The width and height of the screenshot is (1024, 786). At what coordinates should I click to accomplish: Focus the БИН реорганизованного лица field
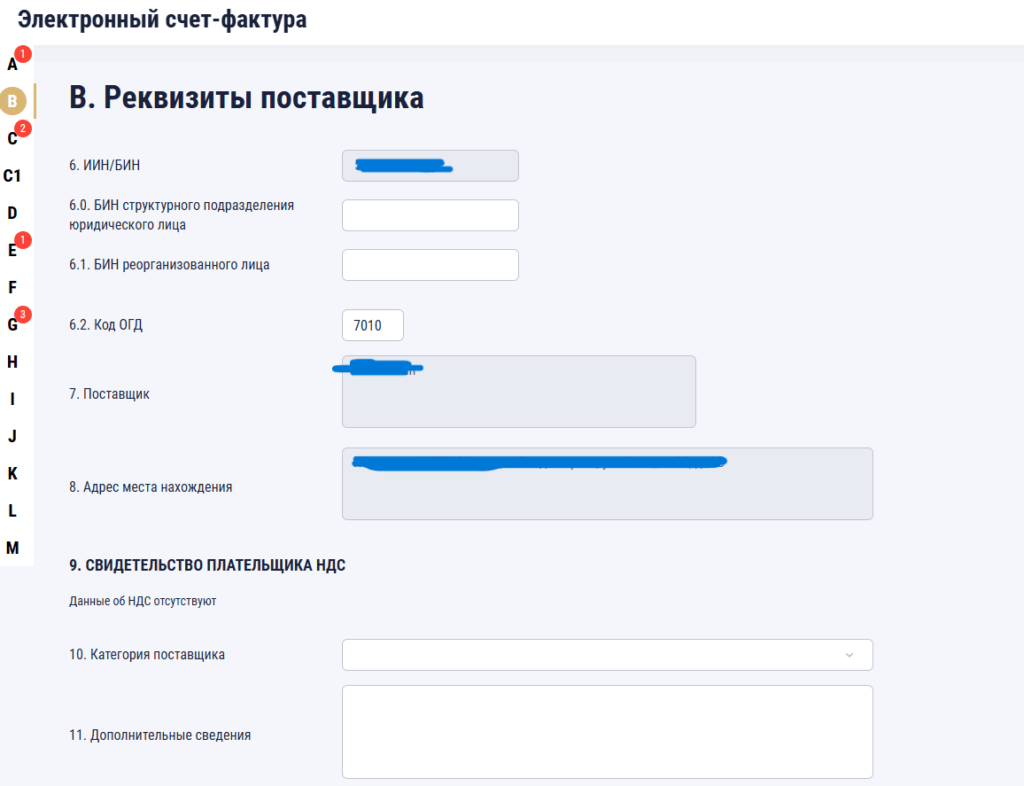point(430,265)
